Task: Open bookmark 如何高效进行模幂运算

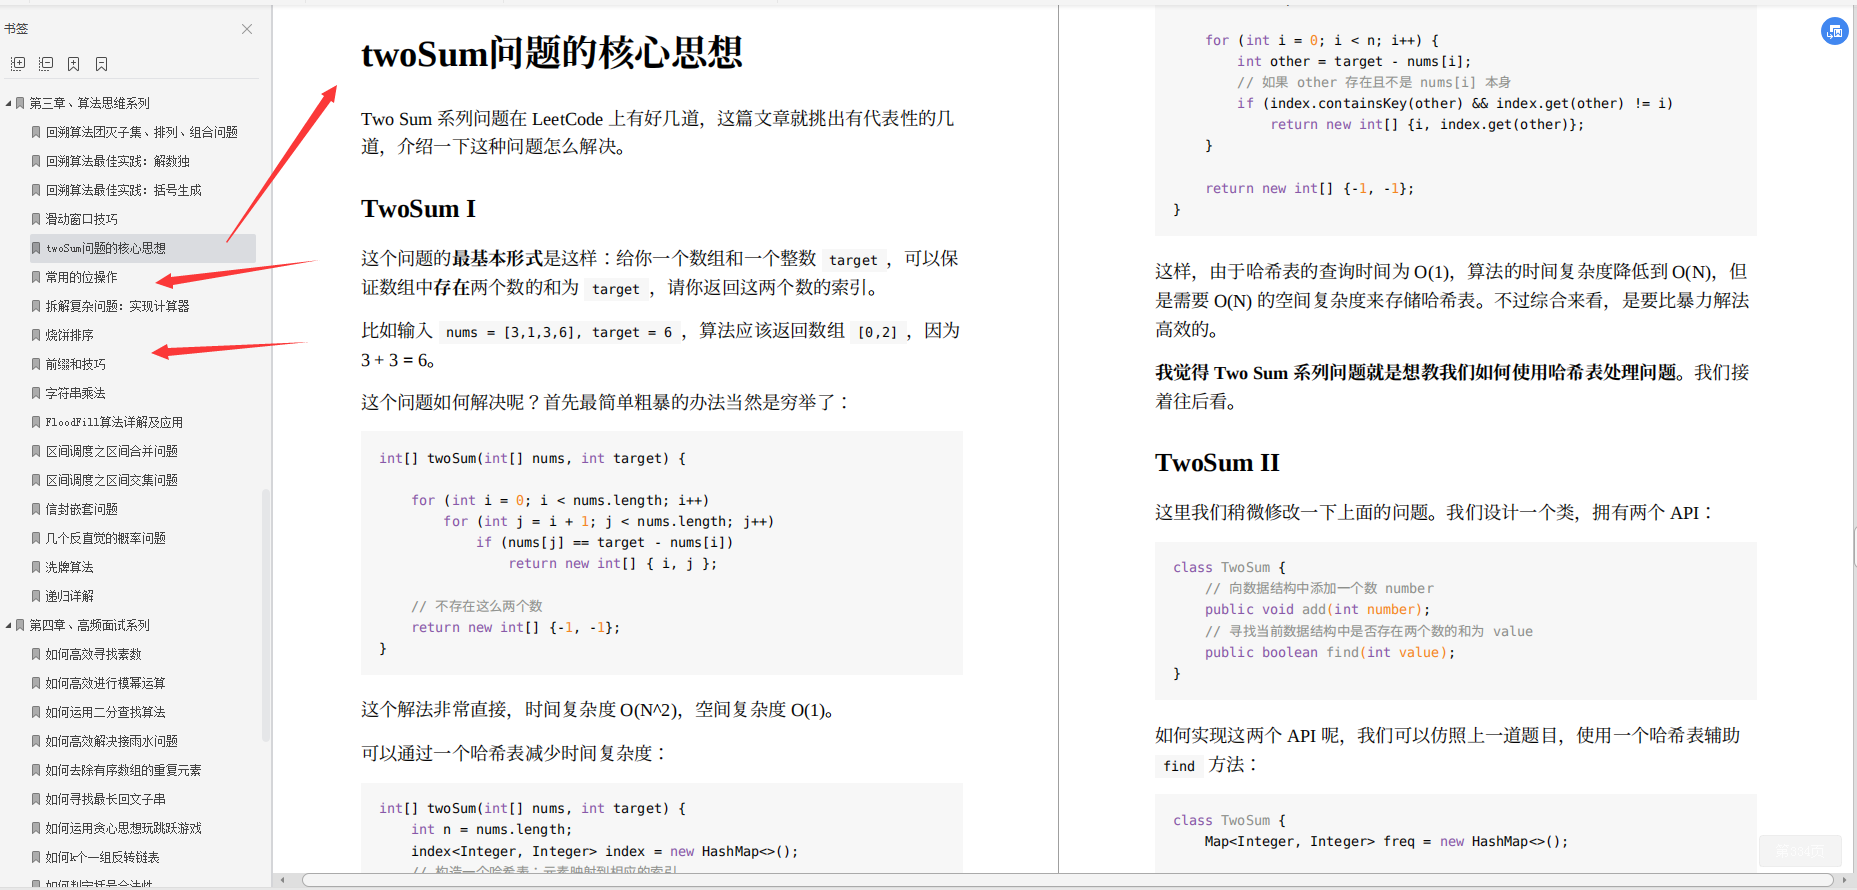Action: click(x=105, y=683)
